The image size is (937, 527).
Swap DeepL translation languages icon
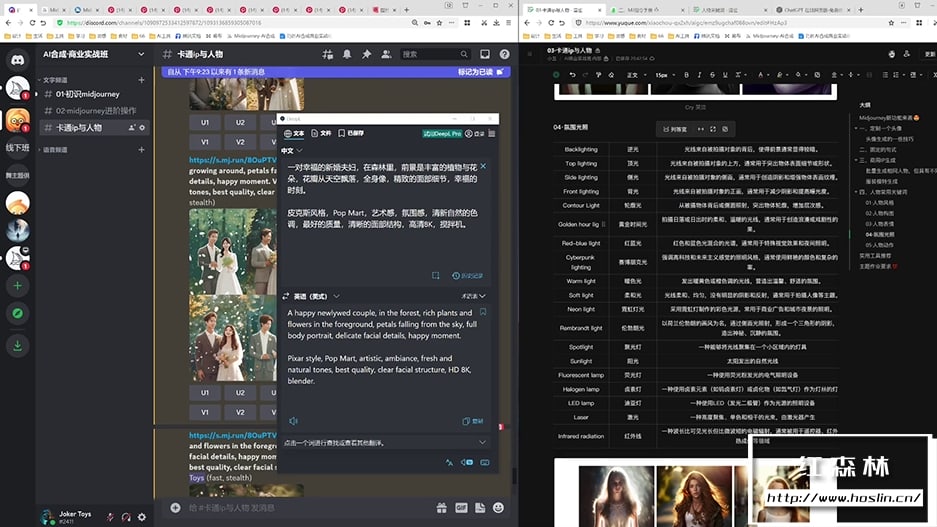(286, 296)
